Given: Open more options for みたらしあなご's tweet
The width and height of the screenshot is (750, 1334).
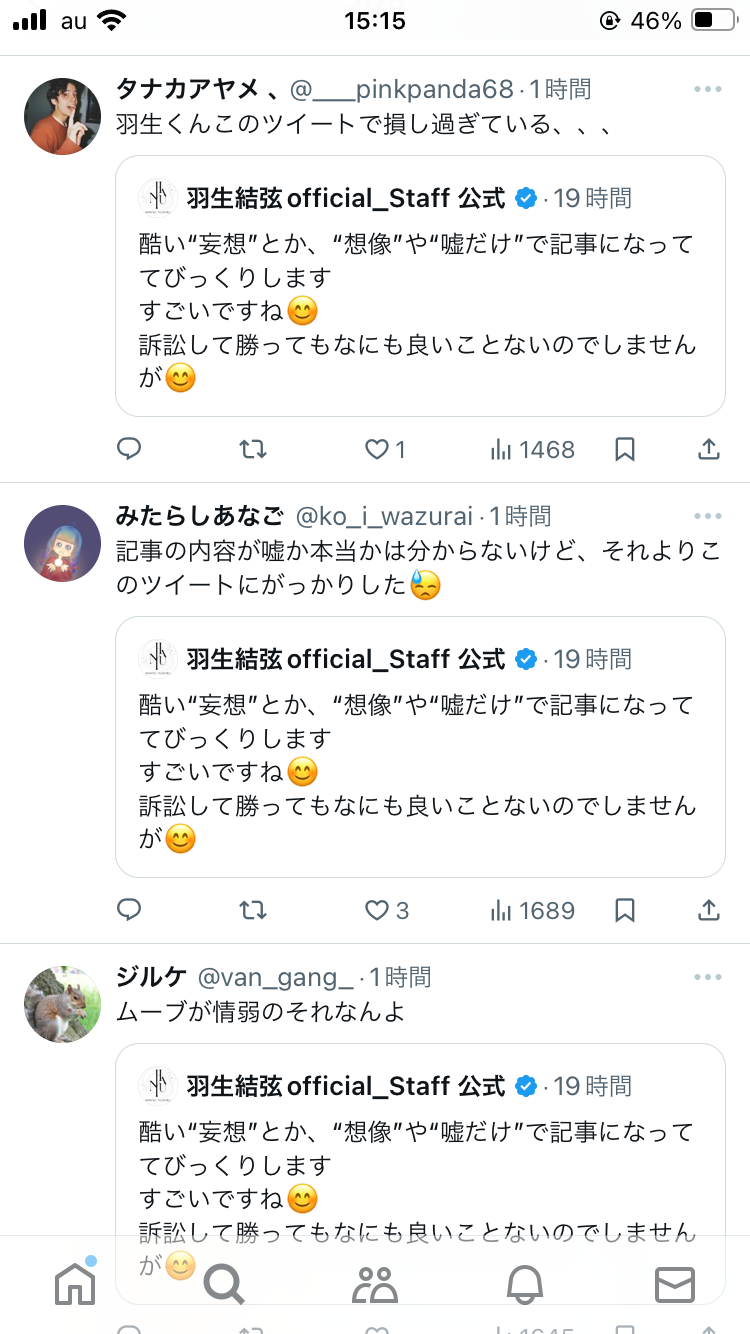Looking at the screenshot, I should point(707,517).
